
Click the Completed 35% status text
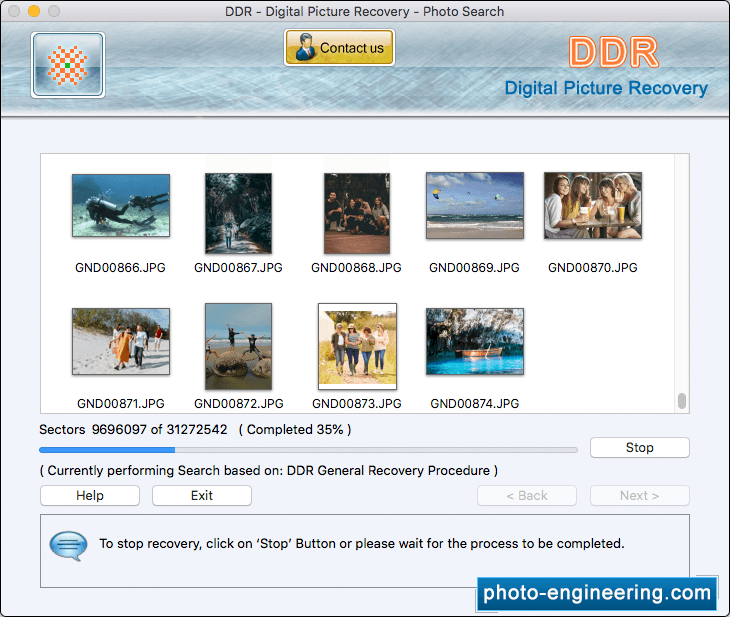295,429
